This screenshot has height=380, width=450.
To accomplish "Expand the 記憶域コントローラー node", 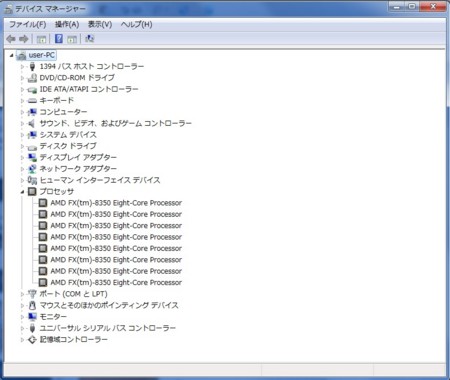I will pos(22,340).
